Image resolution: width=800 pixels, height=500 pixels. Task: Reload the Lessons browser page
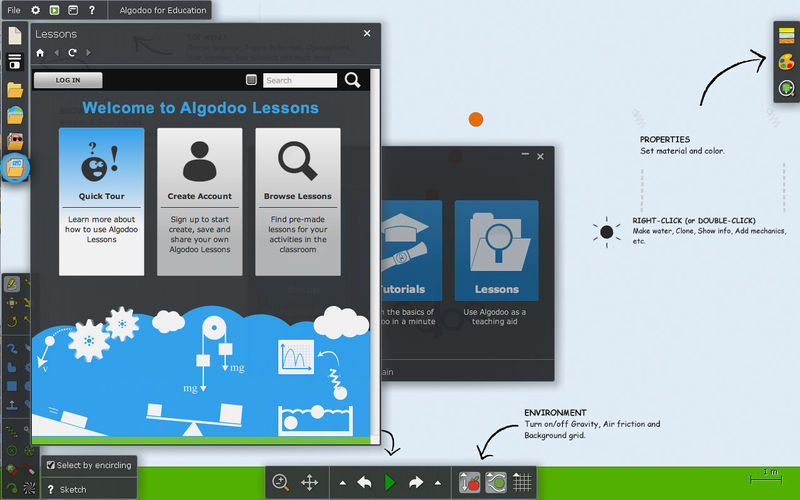pyautogui.click(x=72, y=53)
